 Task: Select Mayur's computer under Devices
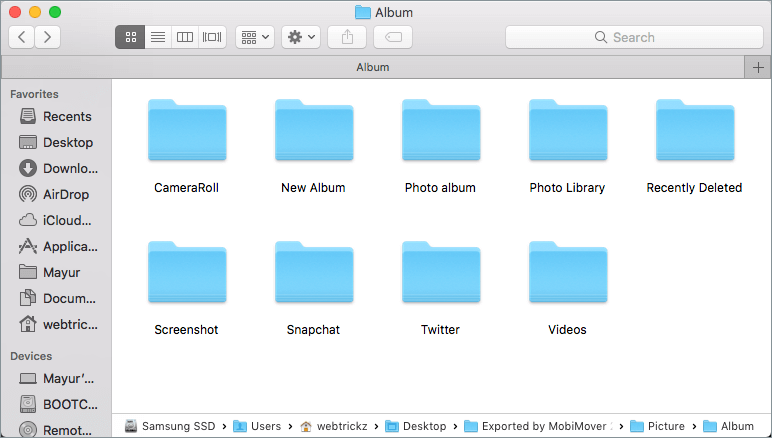[57, 378]
